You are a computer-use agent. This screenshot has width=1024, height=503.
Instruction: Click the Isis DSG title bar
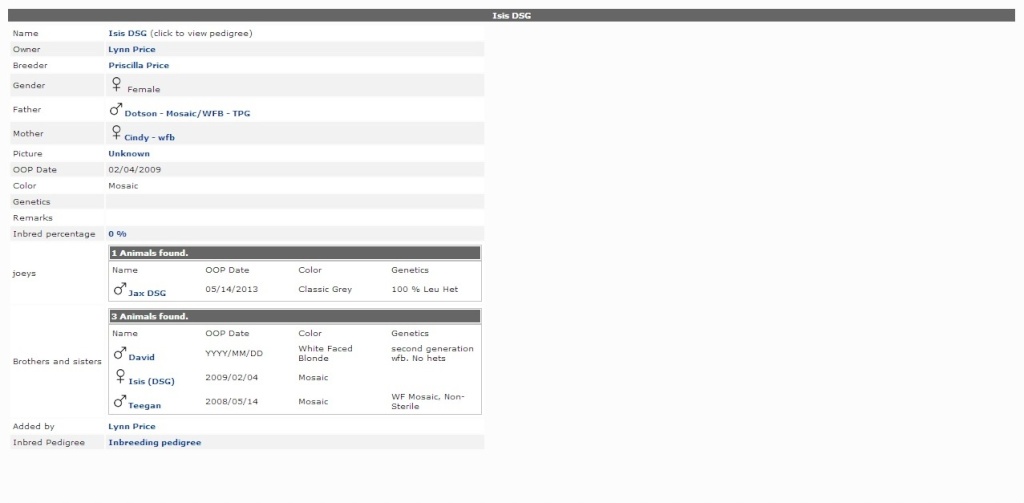[511, 15]
